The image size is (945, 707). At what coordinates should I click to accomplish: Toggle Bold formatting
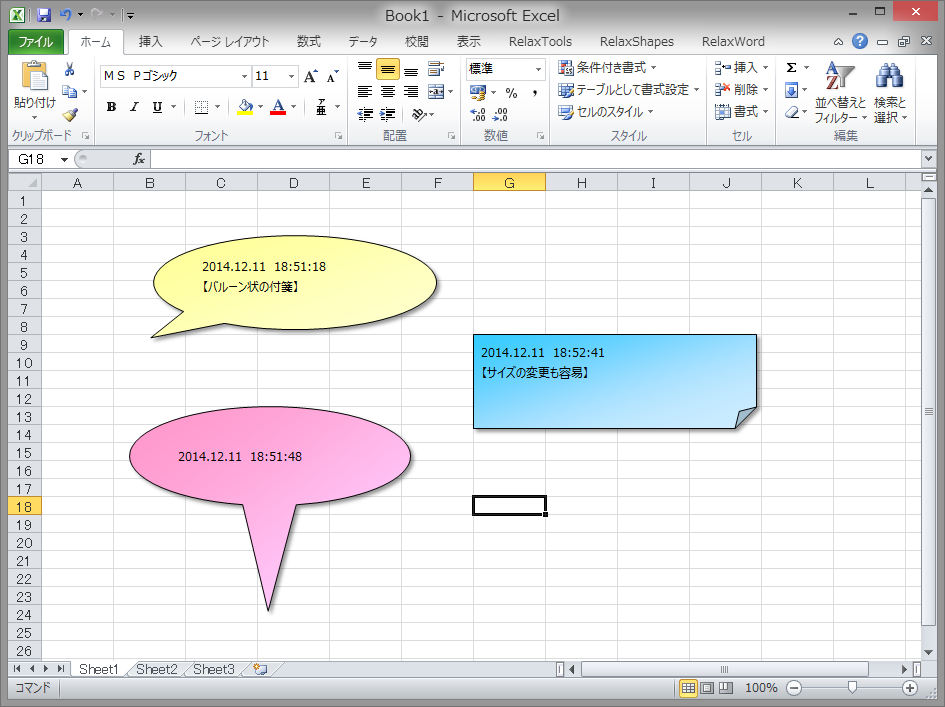111,107
